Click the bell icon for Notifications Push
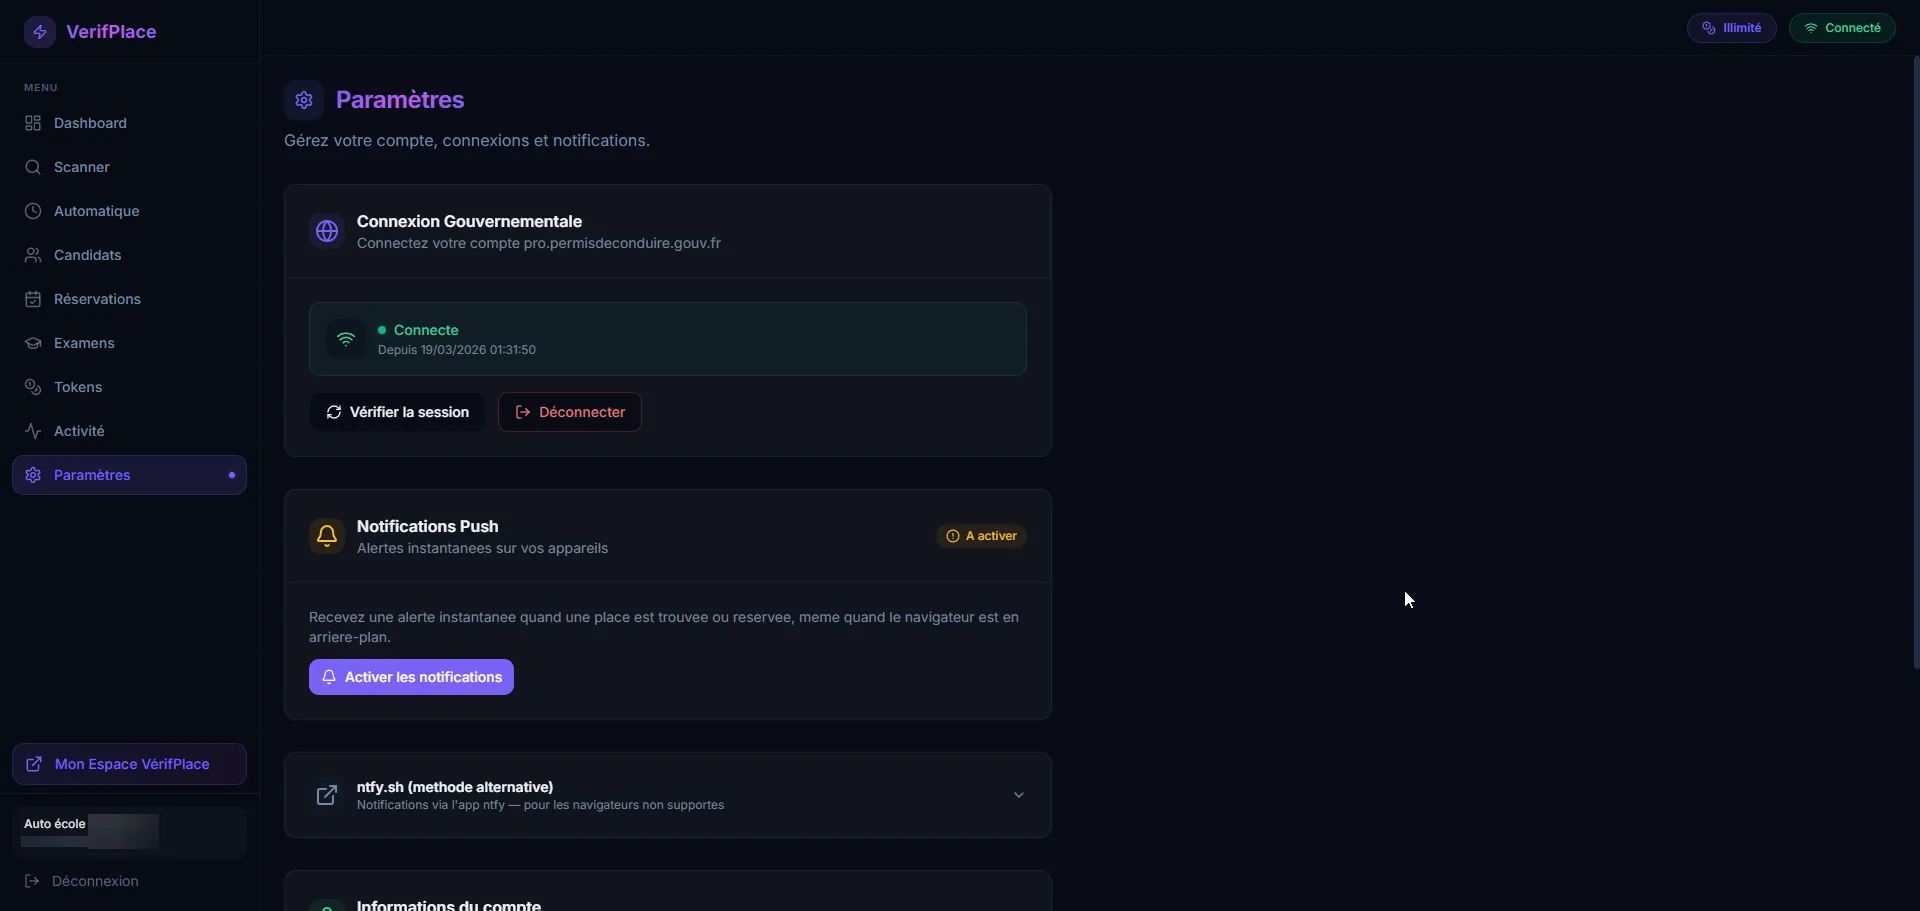 pos(327,536)
